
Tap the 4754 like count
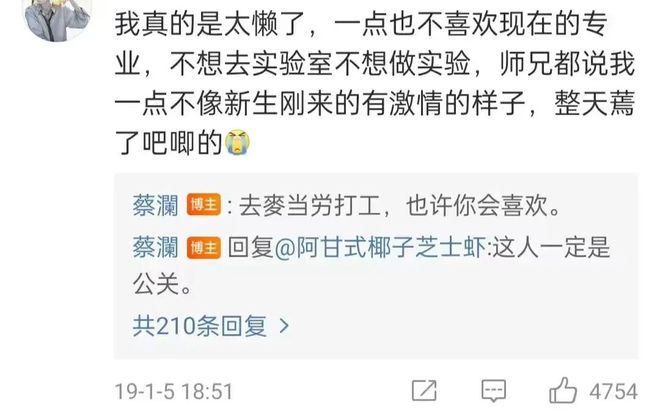[x=613, y=391]
